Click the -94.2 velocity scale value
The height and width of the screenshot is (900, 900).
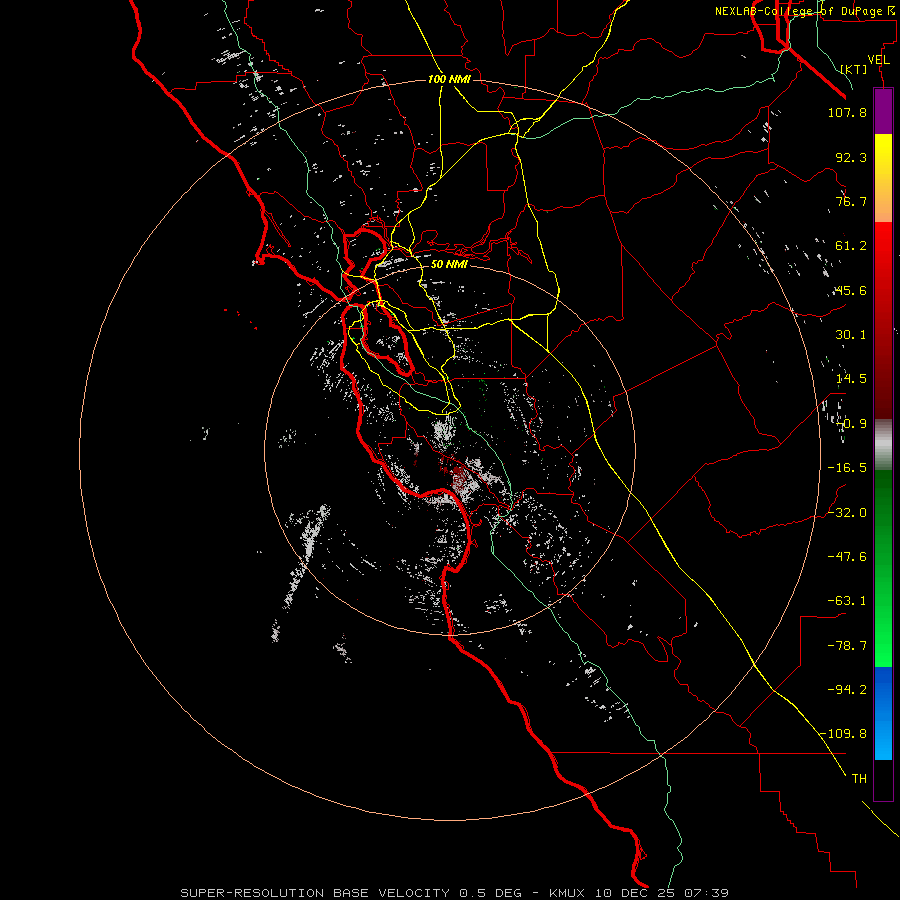[847, 690]
